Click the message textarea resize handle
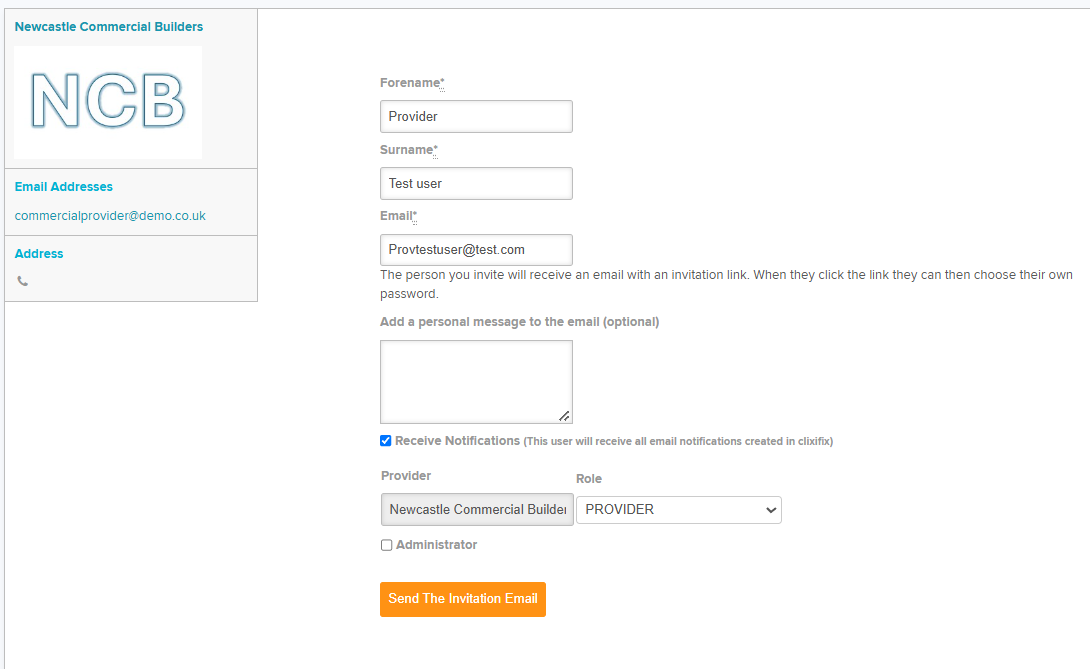This screenshot has height=669, width=1090. point(564,416)
